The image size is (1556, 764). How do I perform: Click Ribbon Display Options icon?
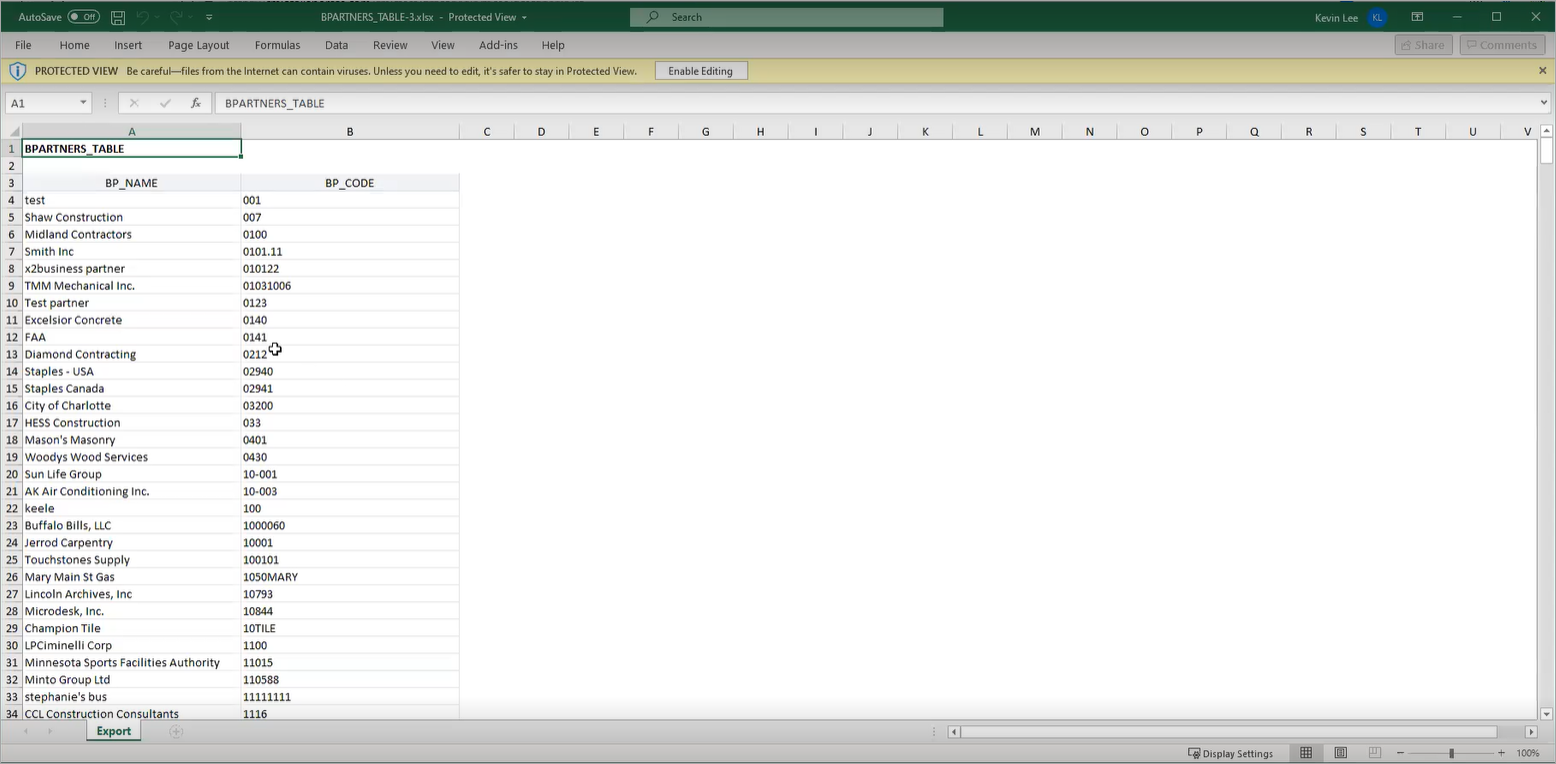point(1417,17)
